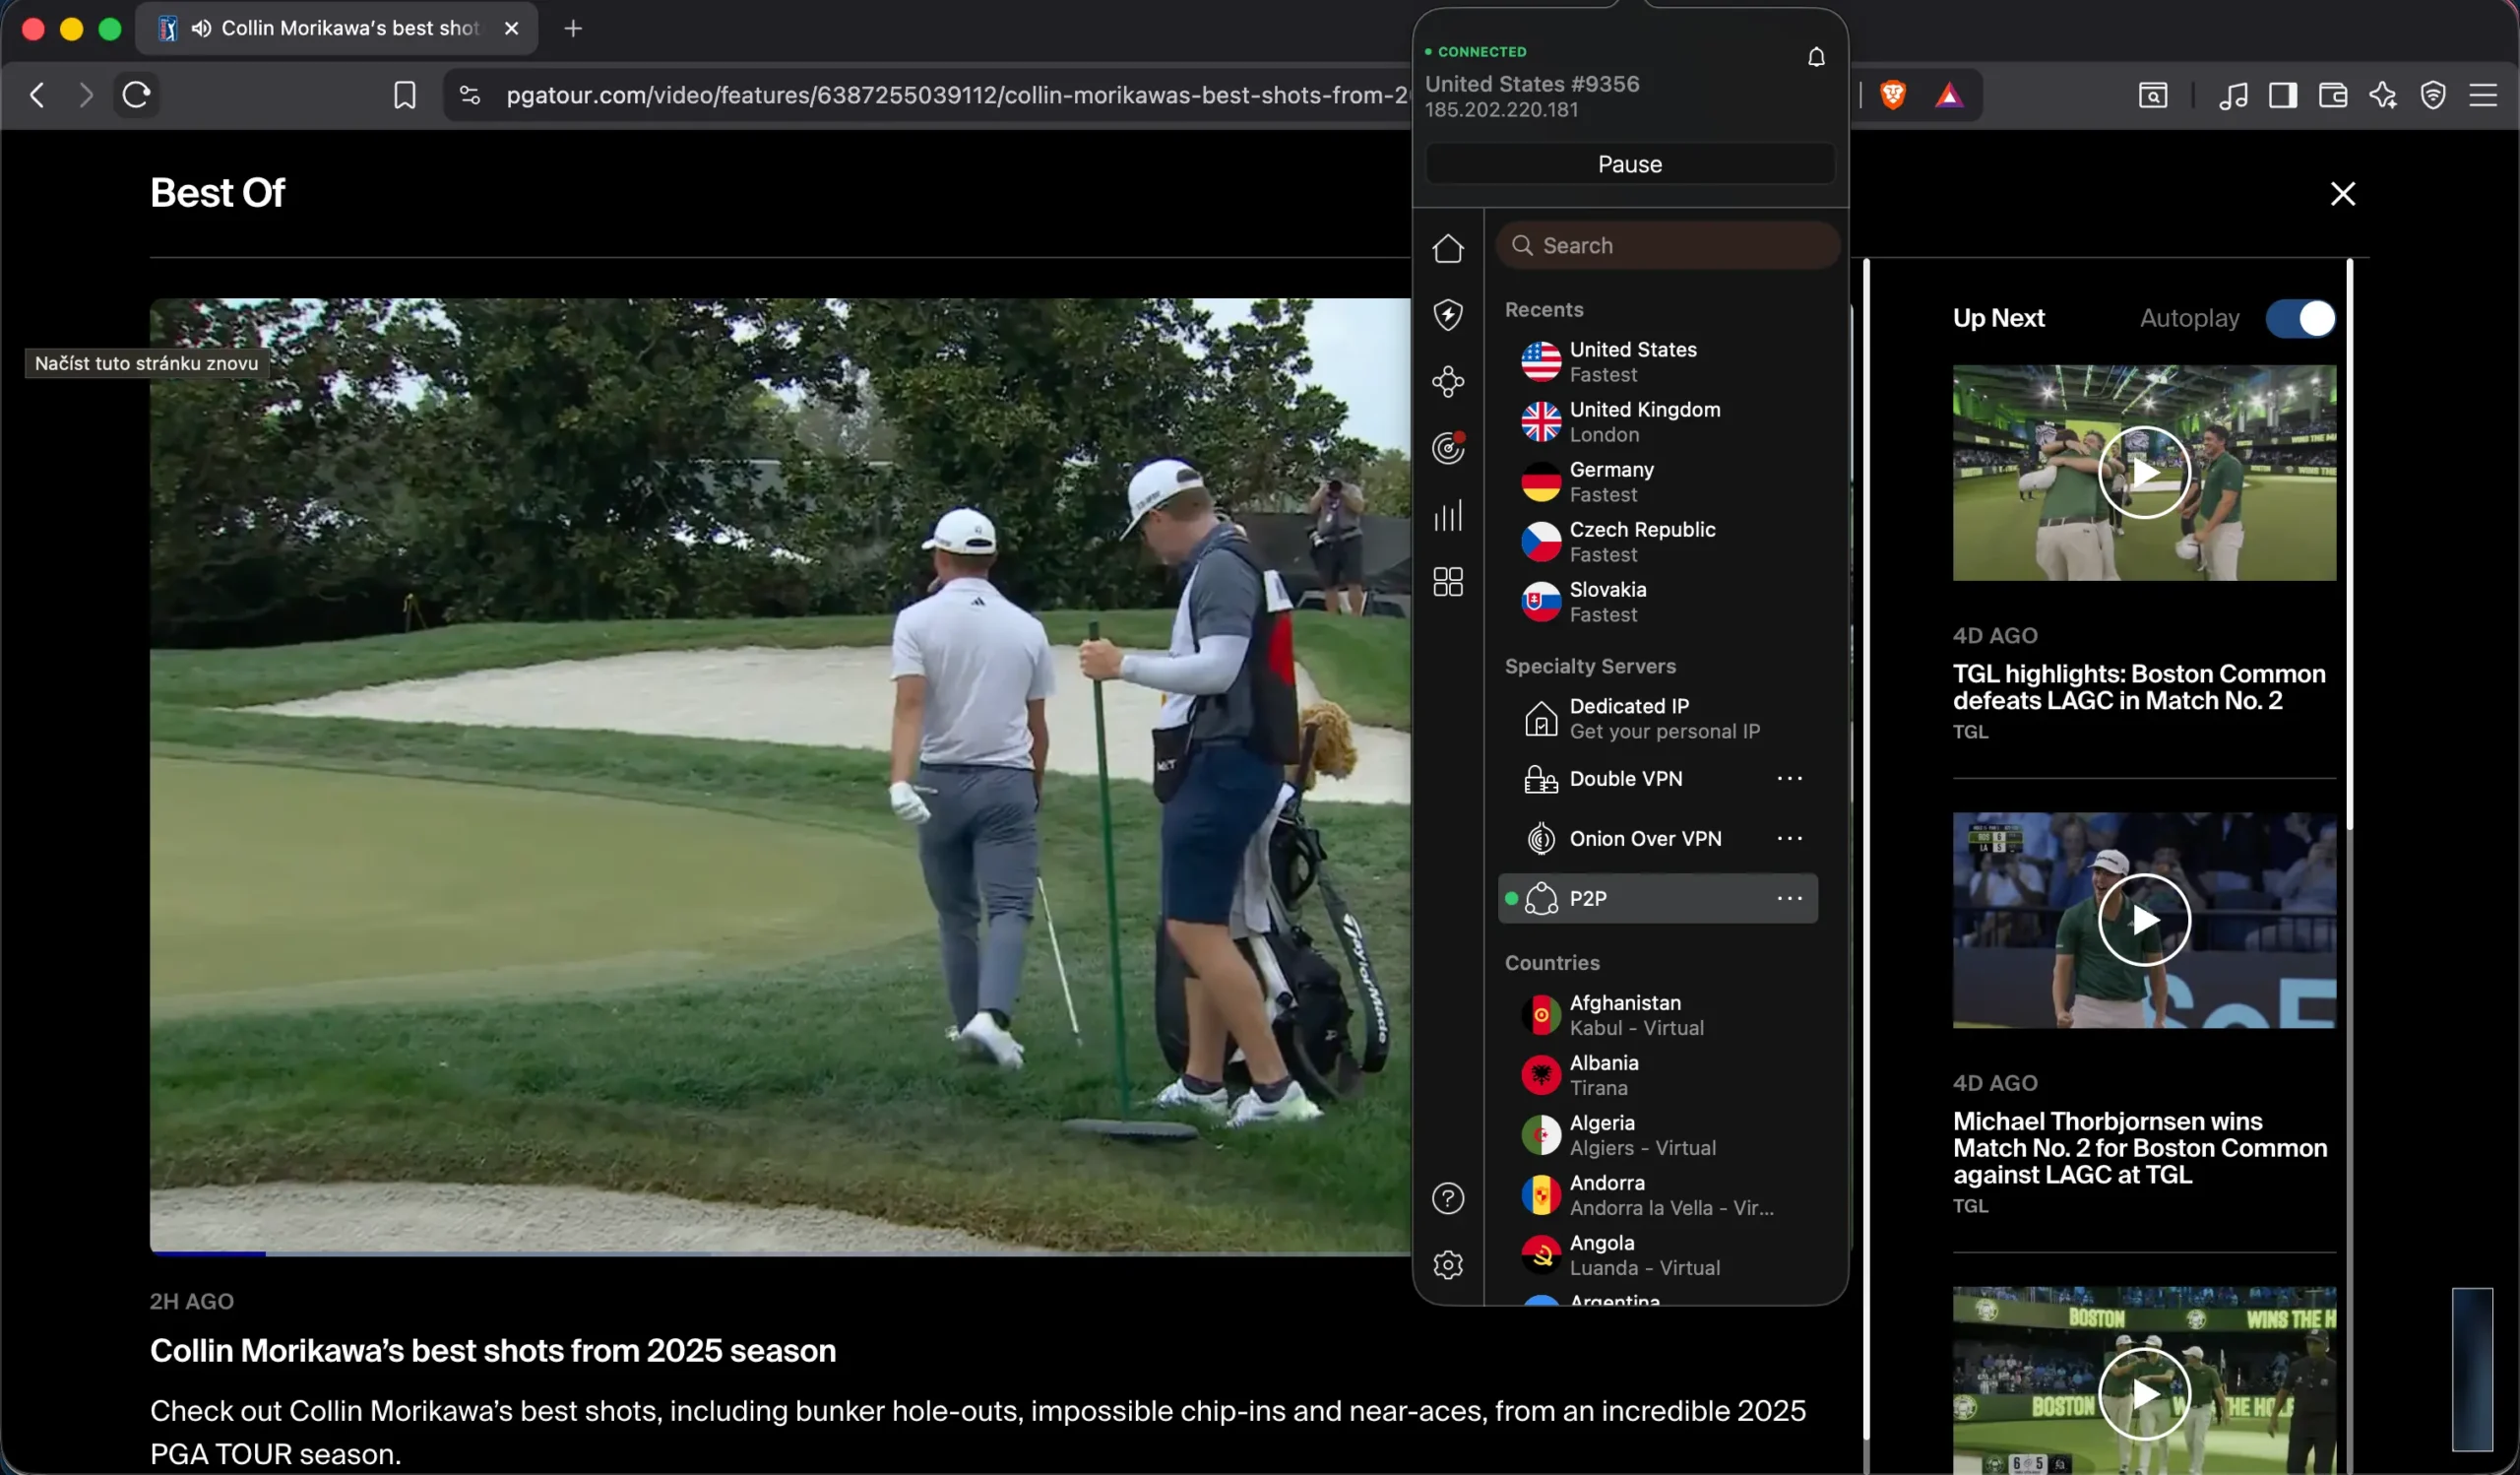2520x1475 pixels.
Task: Open the Meshnet panel
Action: coord(1448,381)
